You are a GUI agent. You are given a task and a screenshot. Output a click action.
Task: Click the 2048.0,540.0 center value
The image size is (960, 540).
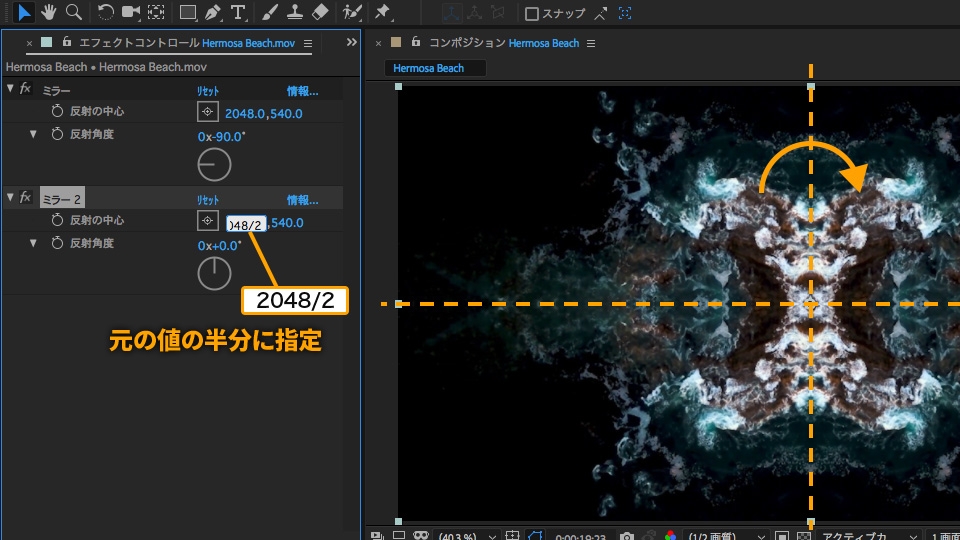coord(263,113)
